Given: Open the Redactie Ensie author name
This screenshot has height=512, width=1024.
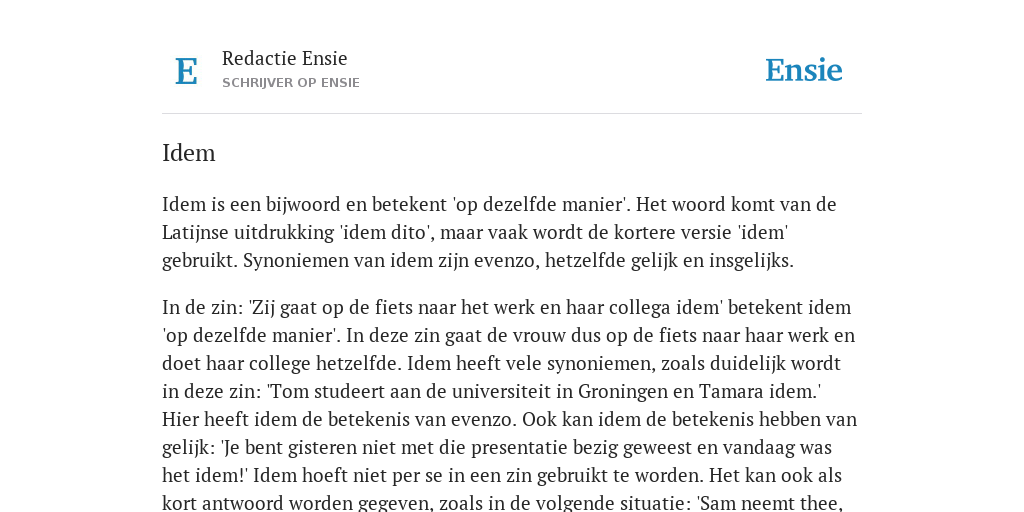Looking at the screenshot, I should [284, 58].
